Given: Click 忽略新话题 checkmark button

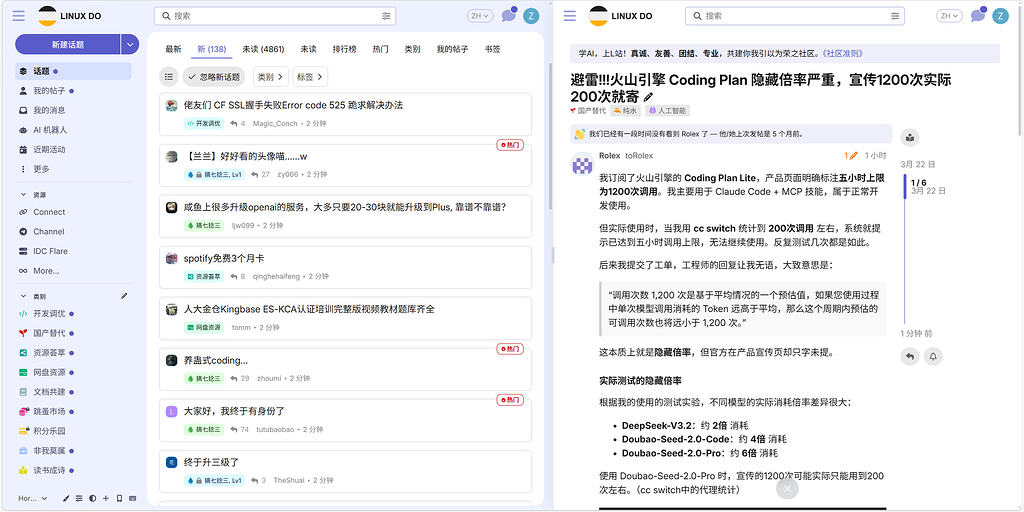Looking at the screenshot, I should (214, 76).
